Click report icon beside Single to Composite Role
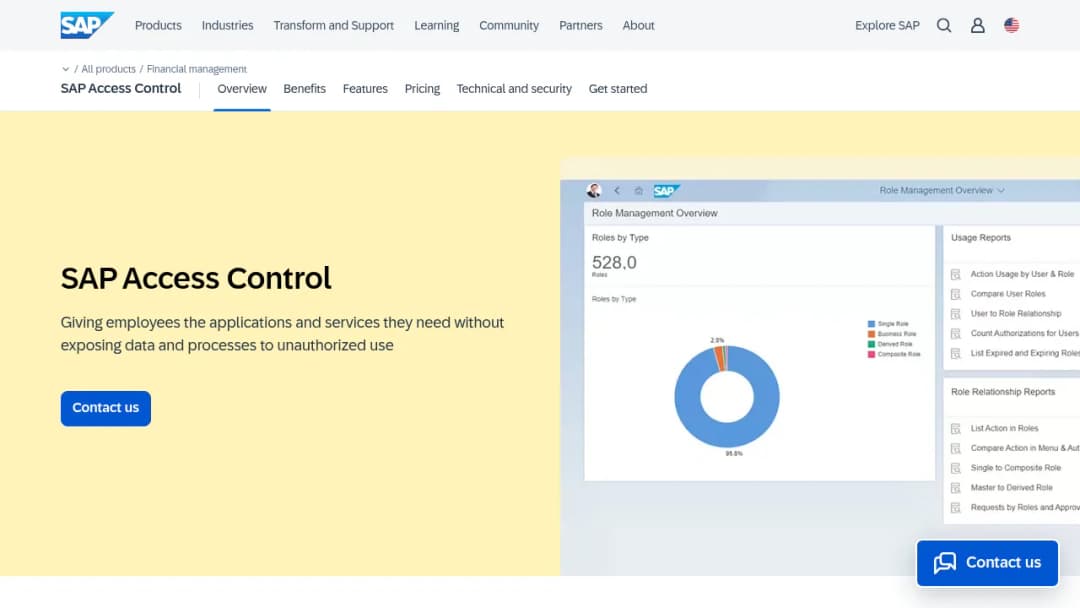Viewport: 1080px width, 608px height. click(955, 468)
